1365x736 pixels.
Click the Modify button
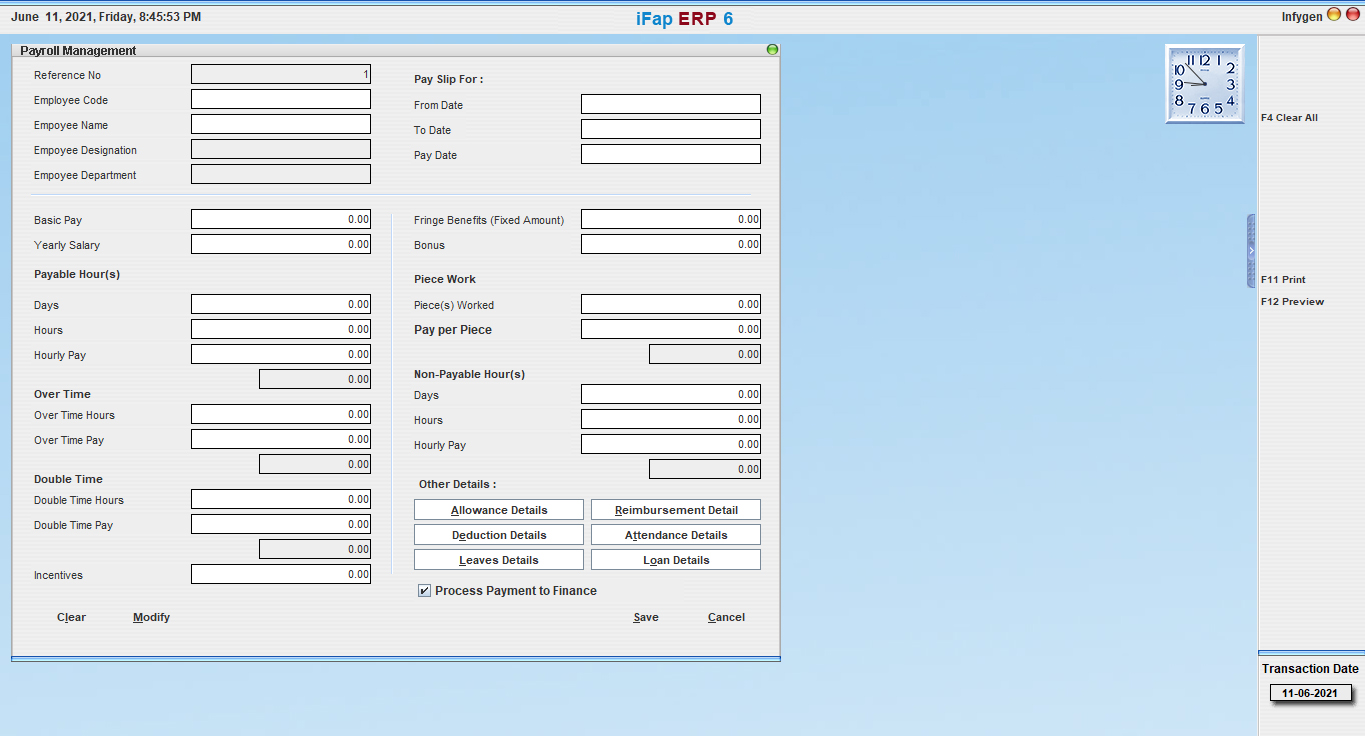pos(151,617)
